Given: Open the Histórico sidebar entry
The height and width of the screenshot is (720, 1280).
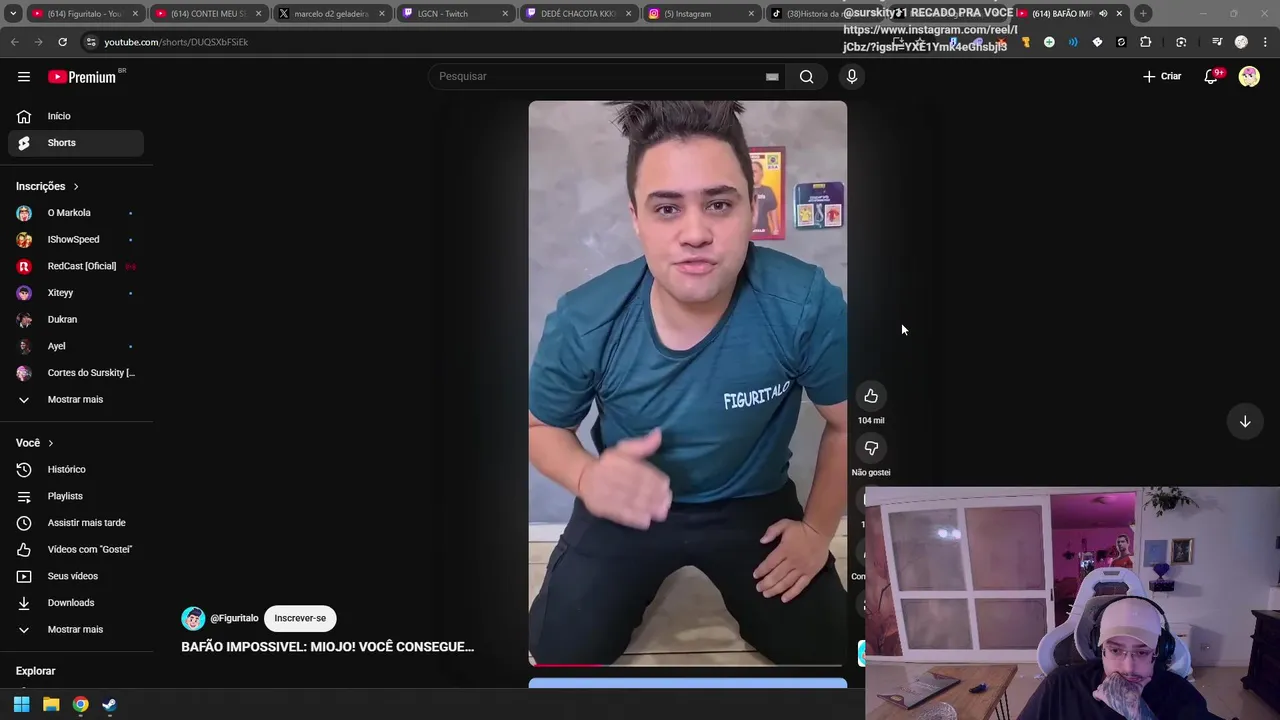Looking at the screenshot, I should pos(76,469).
